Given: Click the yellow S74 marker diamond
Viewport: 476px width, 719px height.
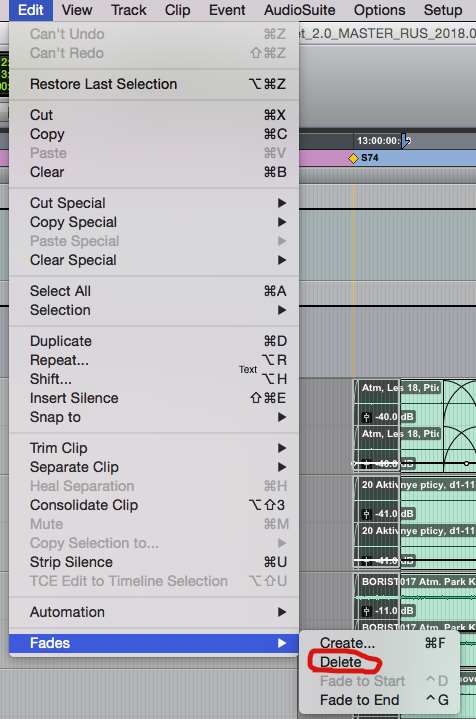Looking at the screenshot, I should 353,158.
